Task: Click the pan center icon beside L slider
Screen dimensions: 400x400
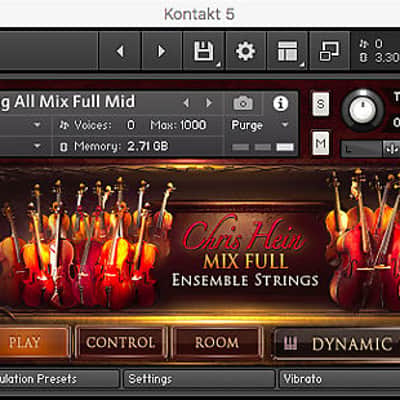Action: click(392, 149)
